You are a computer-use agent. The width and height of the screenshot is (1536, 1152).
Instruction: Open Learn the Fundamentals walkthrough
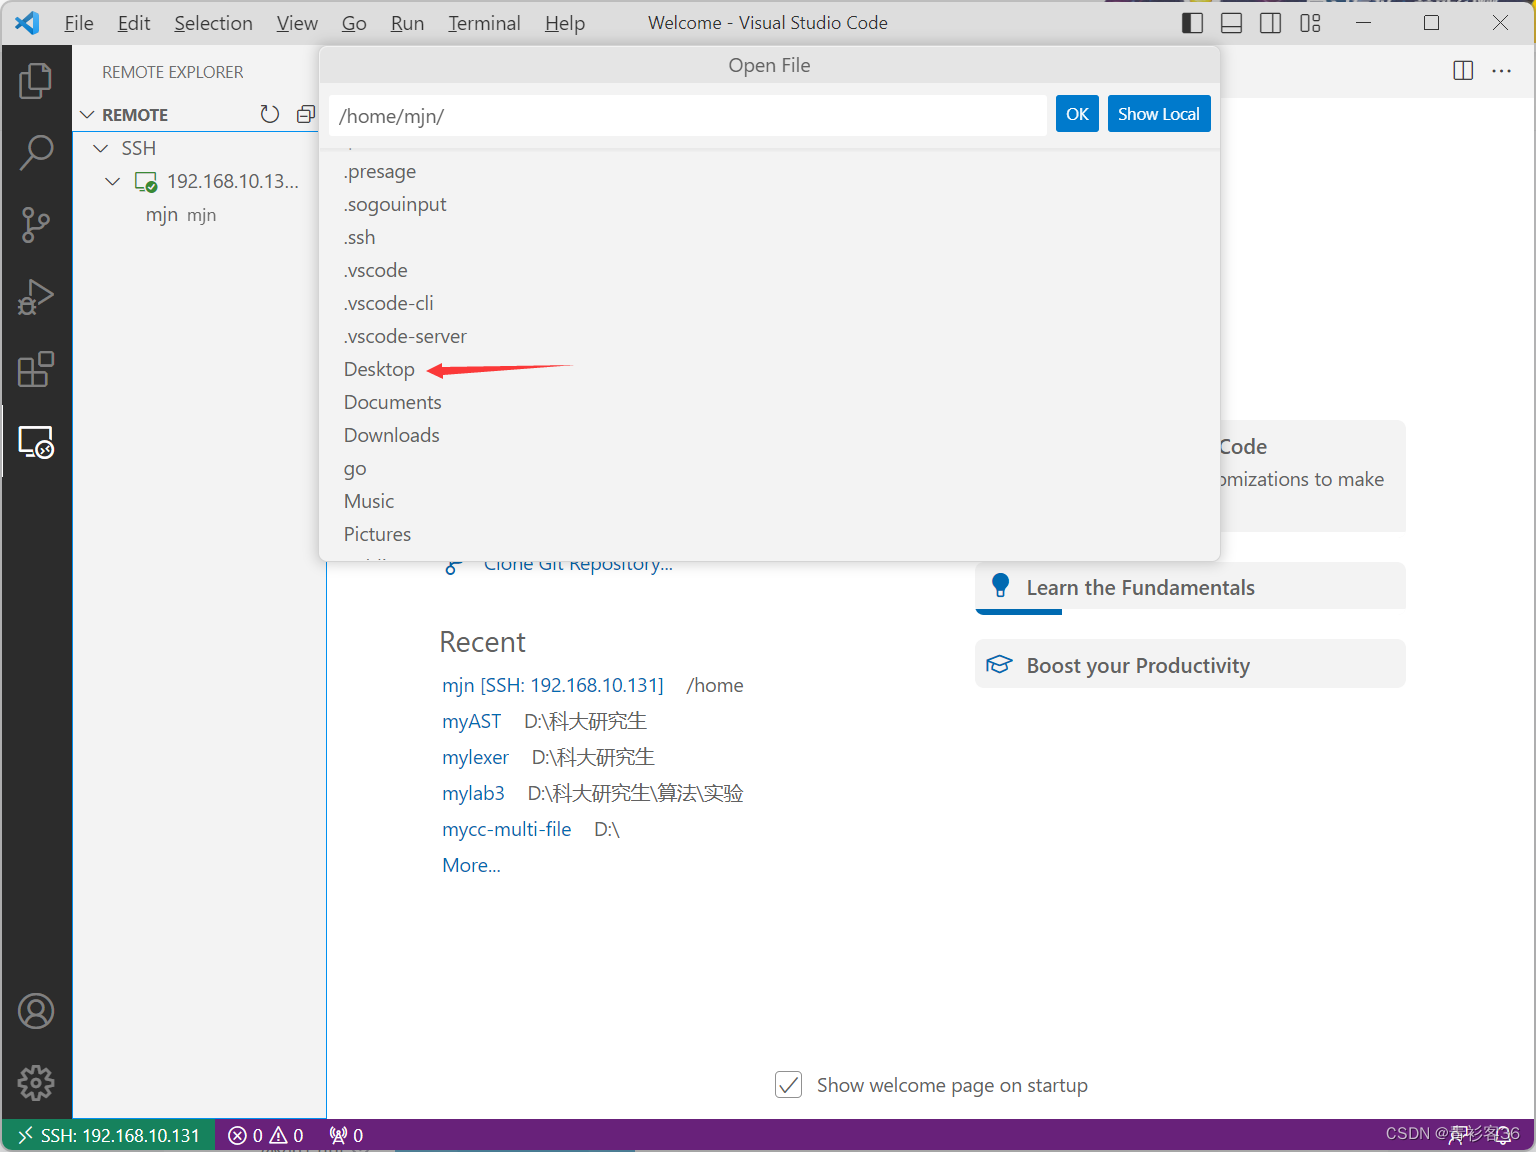pos(1190,587)
